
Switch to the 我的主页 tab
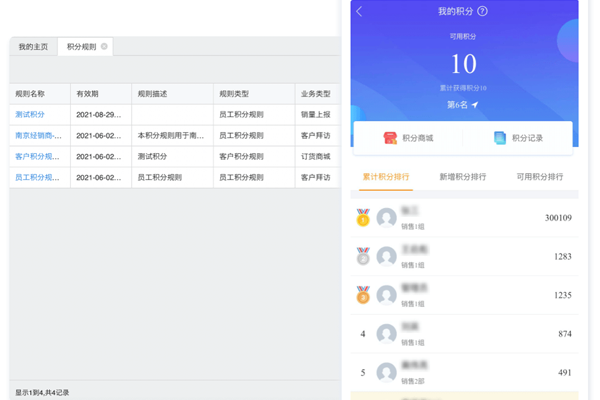tap(33, 47)
